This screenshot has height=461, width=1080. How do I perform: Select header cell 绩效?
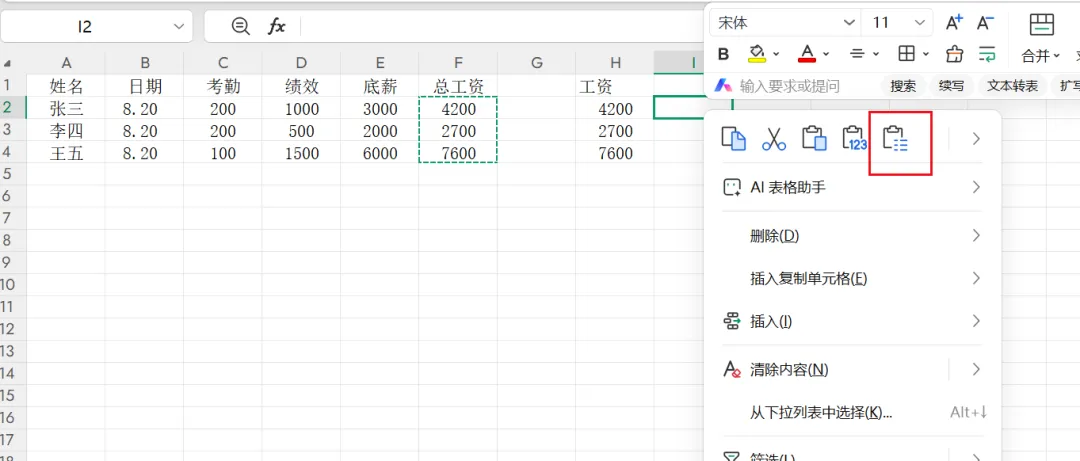[x=301, y=86]
